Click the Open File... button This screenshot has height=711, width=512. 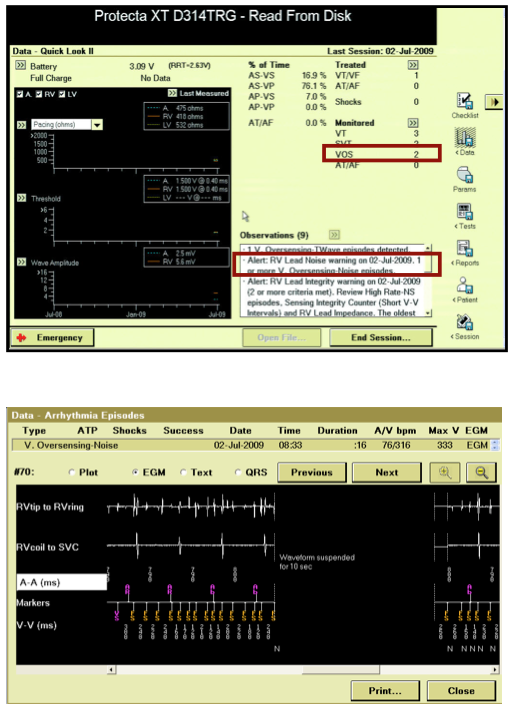tap(282, 338)
